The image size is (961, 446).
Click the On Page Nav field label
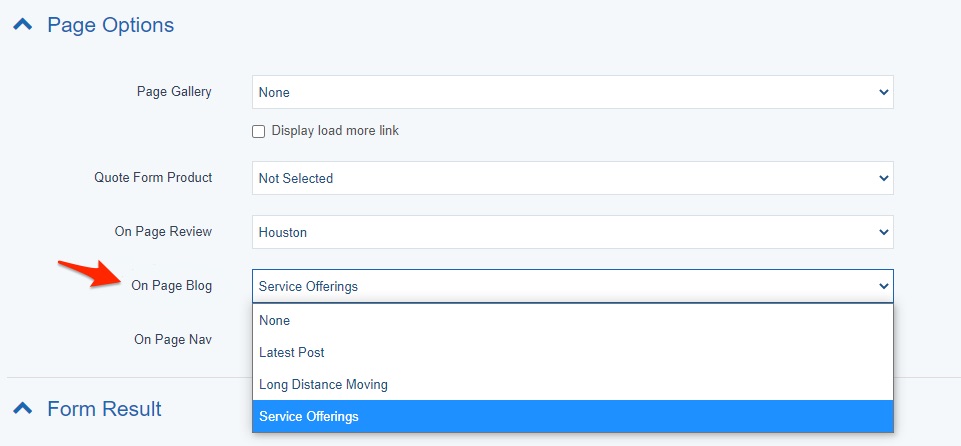pos(173,340)
